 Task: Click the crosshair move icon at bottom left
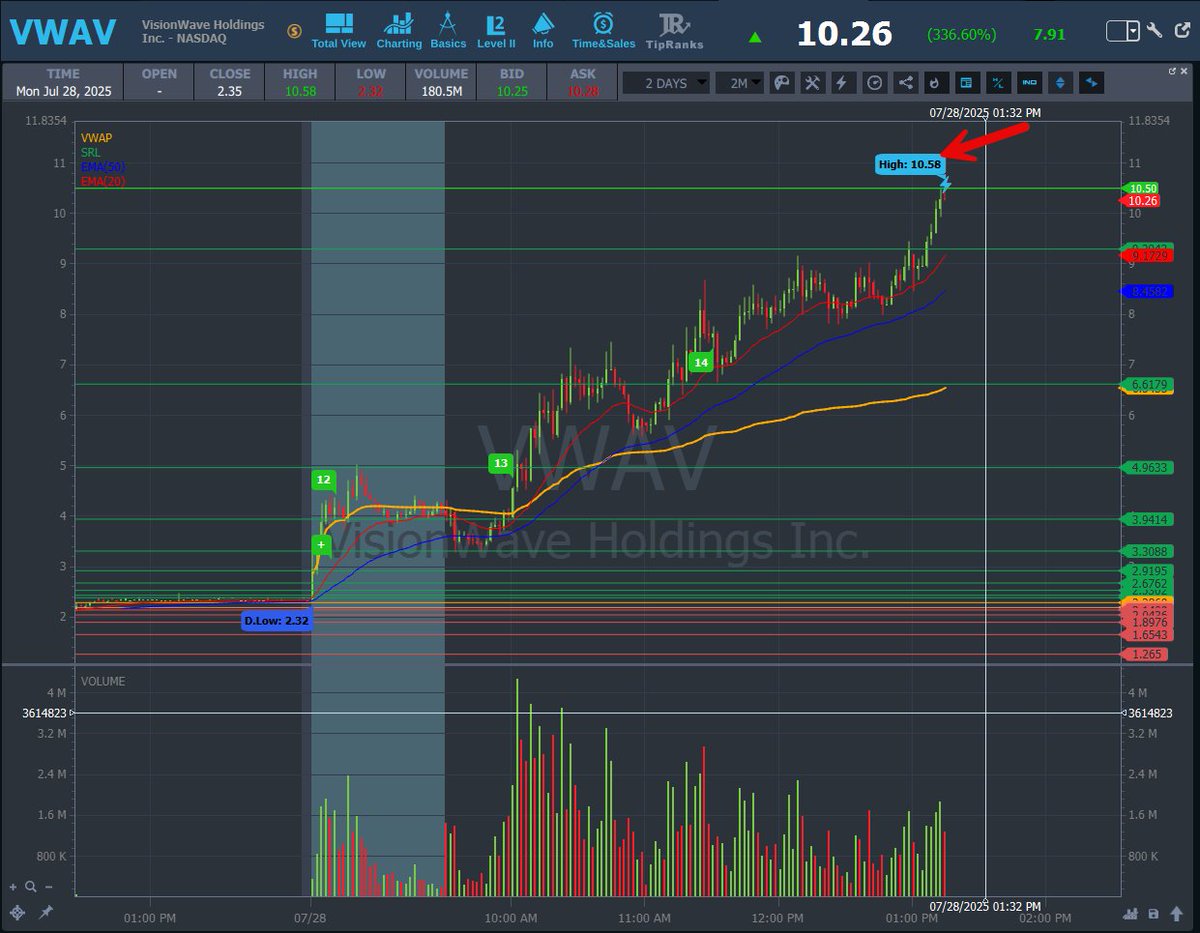(15, 913)
